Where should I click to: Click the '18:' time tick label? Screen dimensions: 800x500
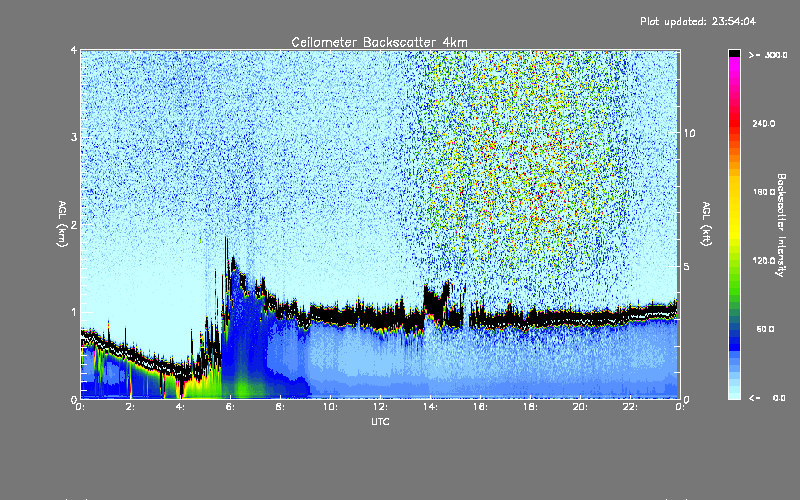click(530, 407)
